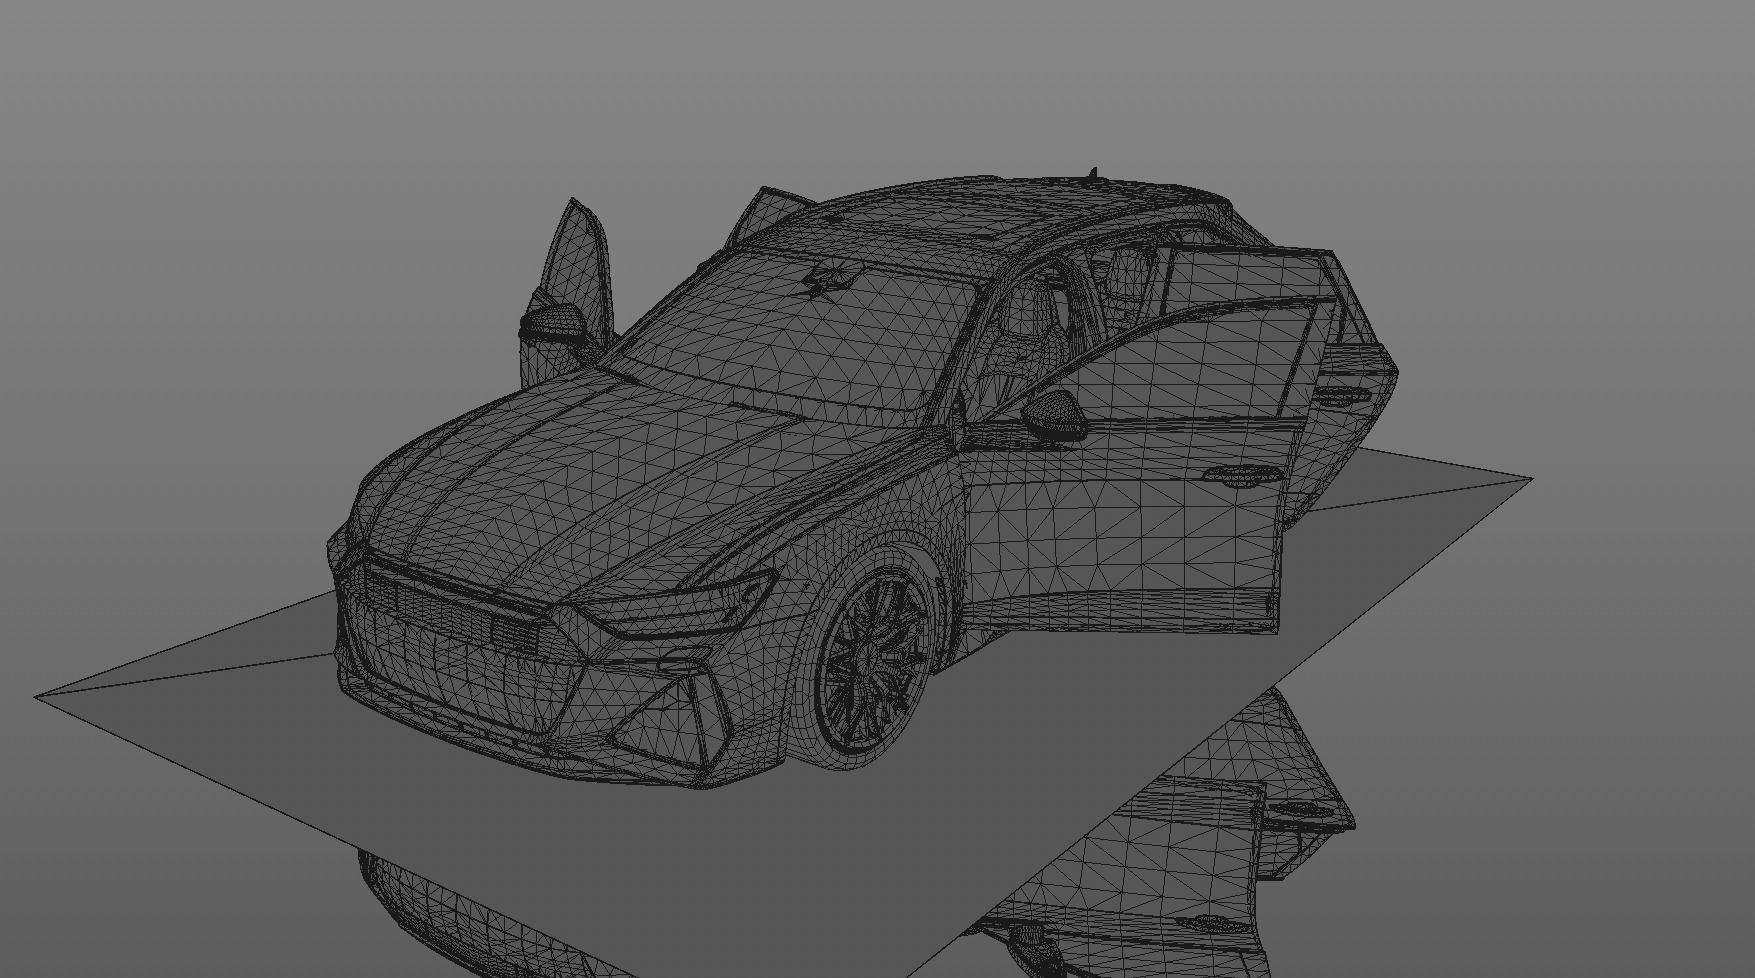Select the antenna on the car roof

click(x=1094, y=175)
